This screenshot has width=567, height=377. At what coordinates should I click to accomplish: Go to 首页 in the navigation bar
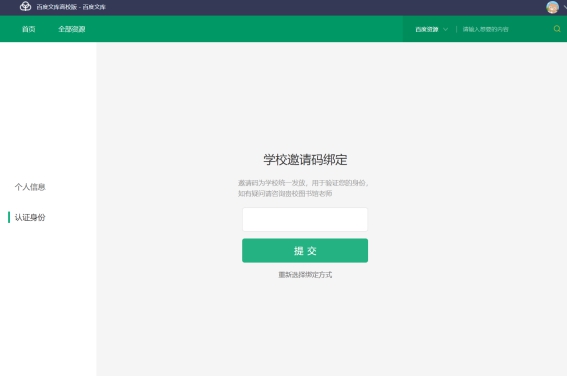pos(29,29)
